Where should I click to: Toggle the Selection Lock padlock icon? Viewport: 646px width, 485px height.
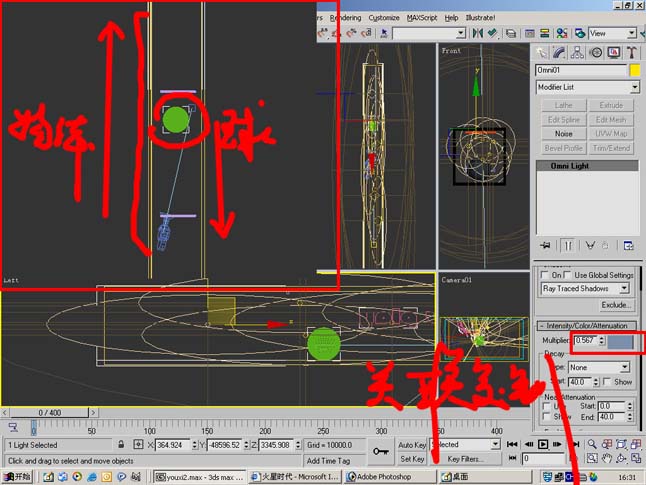121,445
